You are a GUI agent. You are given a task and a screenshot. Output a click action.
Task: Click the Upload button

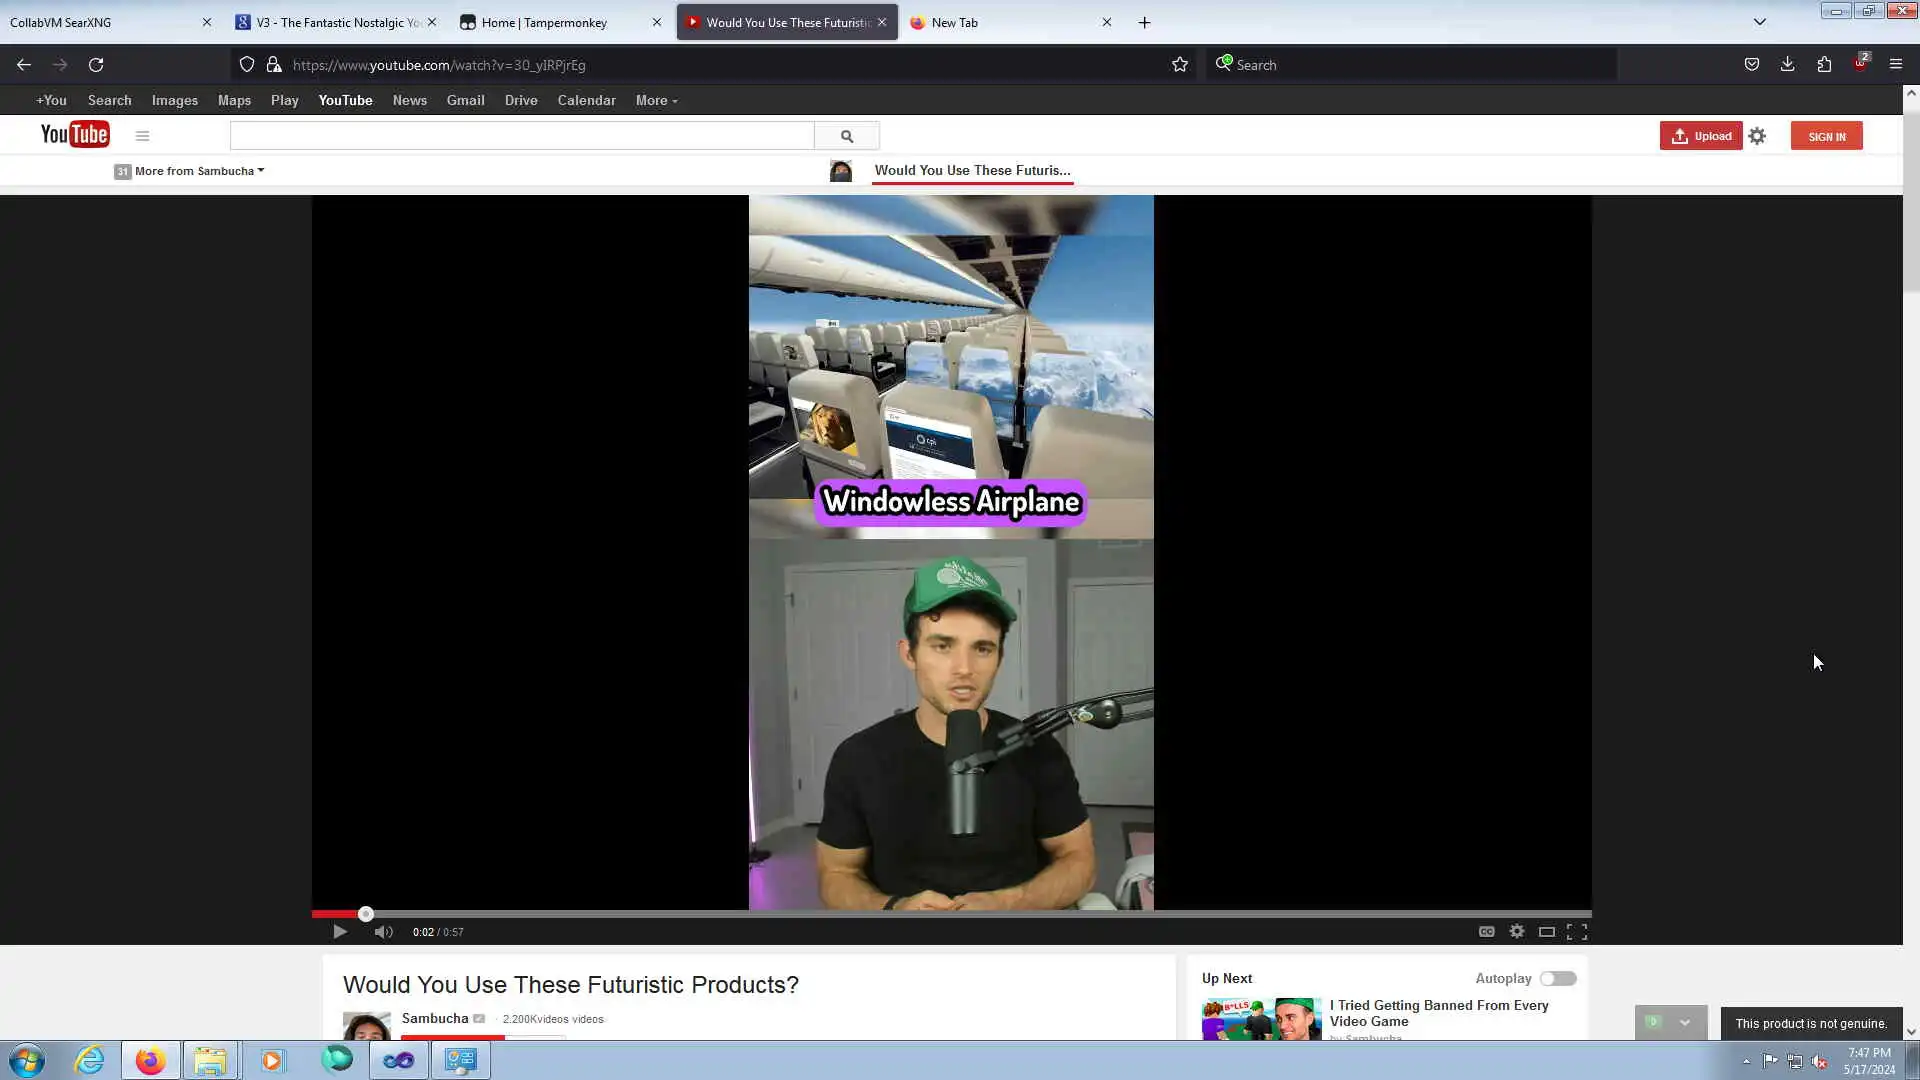(1701, 136)
